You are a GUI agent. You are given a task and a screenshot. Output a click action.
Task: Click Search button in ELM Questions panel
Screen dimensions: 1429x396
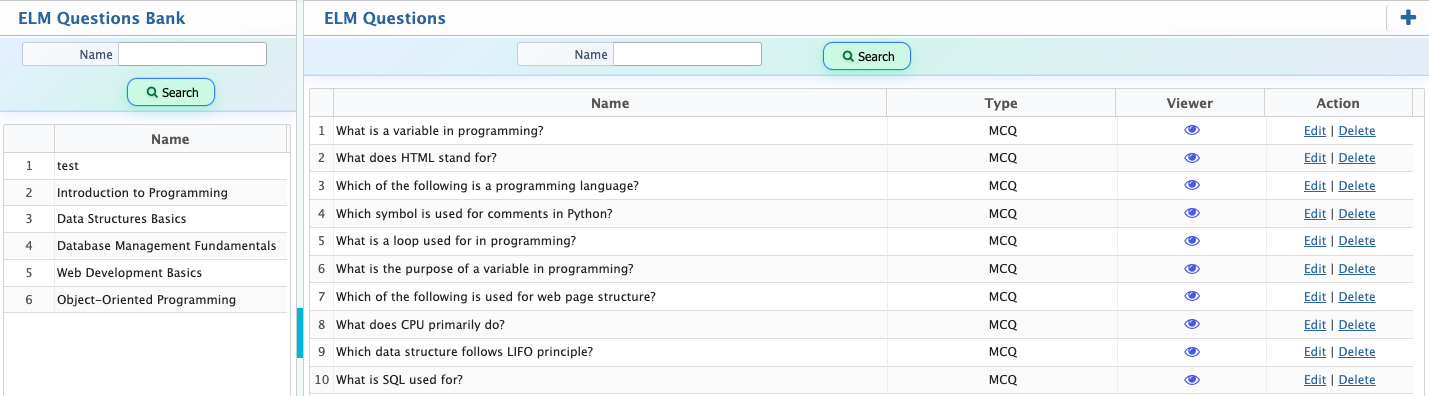[867, 56]
